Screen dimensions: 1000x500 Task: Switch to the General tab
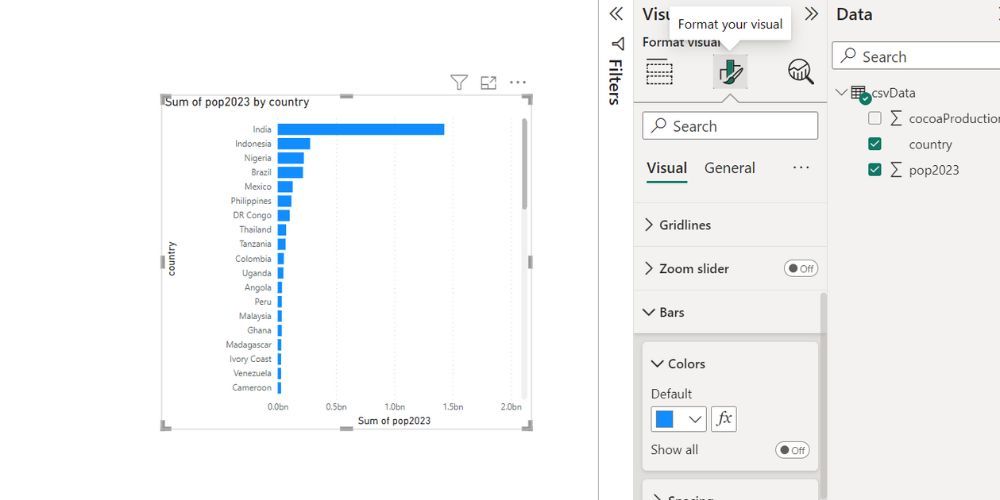[729, 168]
